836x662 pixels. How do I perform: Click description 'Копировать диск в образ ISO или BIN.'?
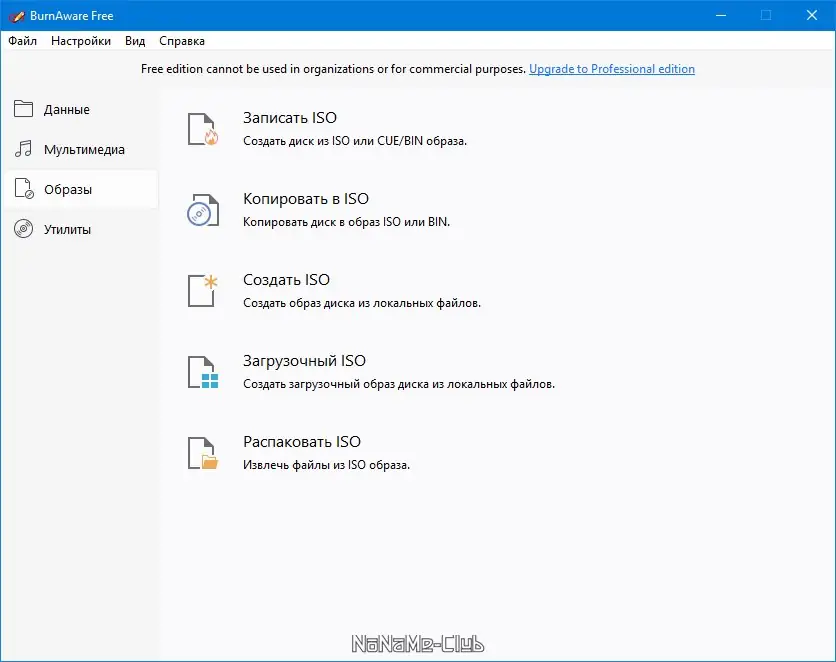click(x=347, y=222)
